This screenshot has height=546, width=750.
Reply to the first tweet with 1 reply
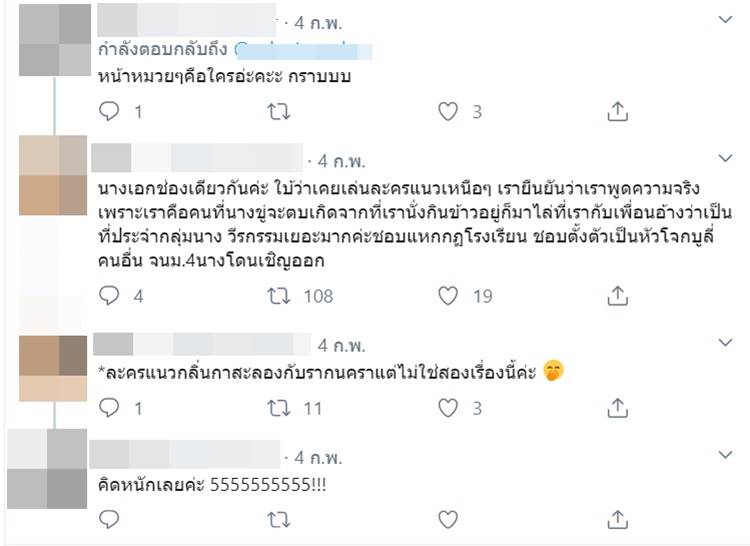click(x=110, y=111)
